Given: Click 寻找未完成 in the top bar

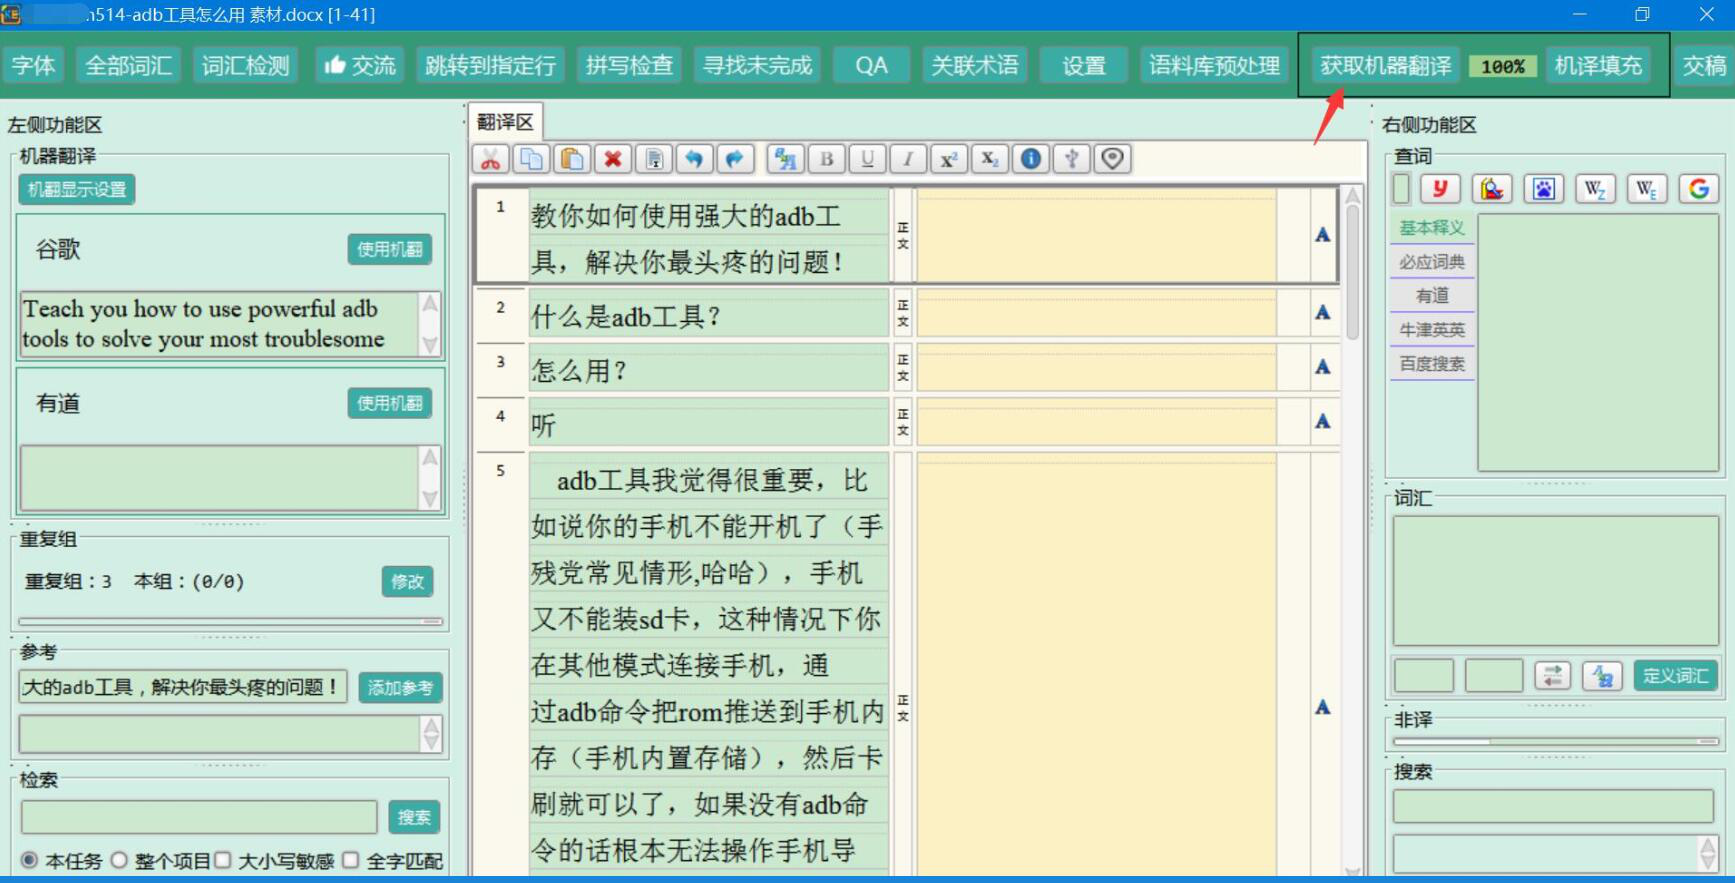Looking at the screenshot, I should (x=757, y=65).
